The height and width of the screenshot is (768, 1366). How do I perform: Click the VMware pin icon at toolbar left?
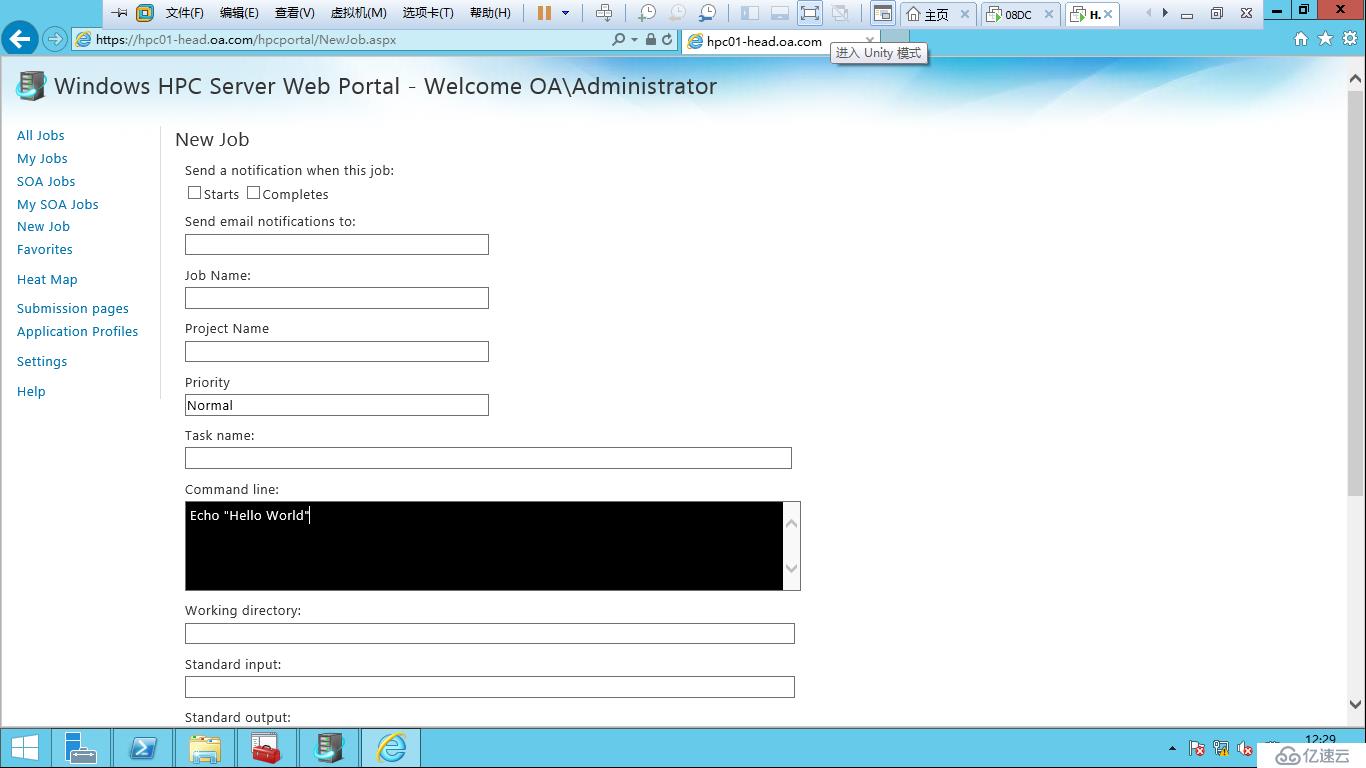119,13
